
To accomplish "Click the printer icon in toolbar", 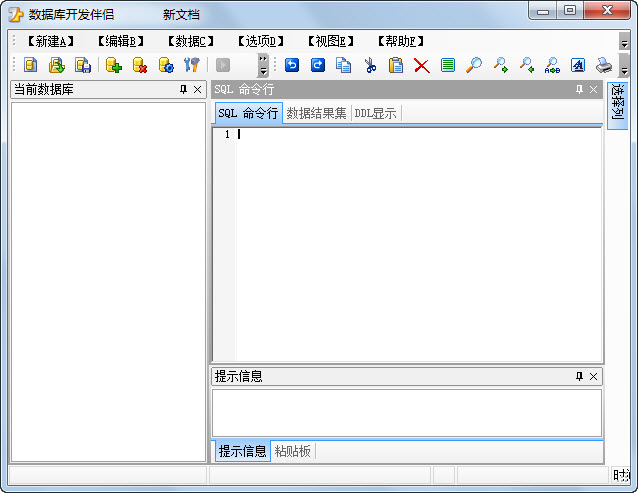I will click(x=604, y=65).
